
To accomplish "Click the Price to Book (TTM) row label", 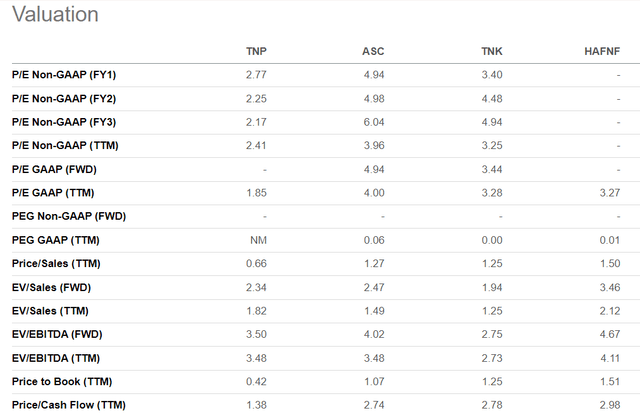I will click(62, 382).
